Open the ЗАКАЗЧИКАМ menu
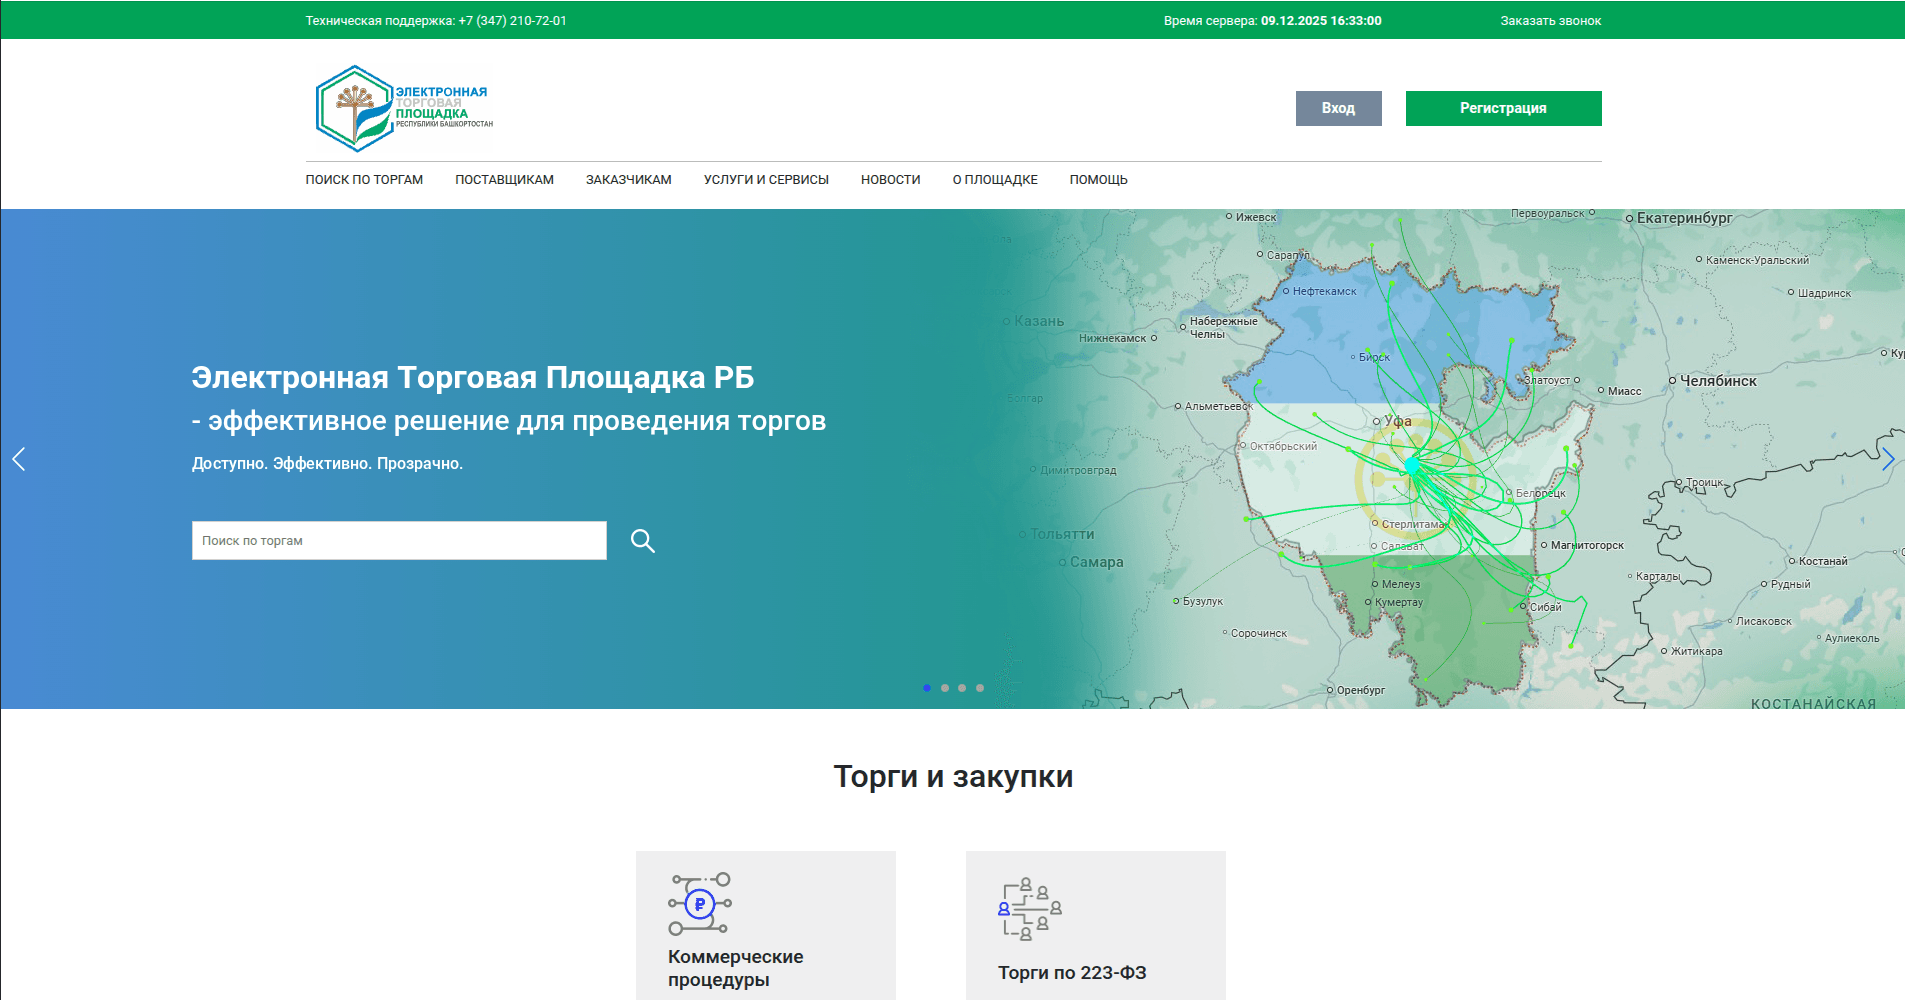The width and height of the screenshot is (1905, 1000). [x=628, y=180]
